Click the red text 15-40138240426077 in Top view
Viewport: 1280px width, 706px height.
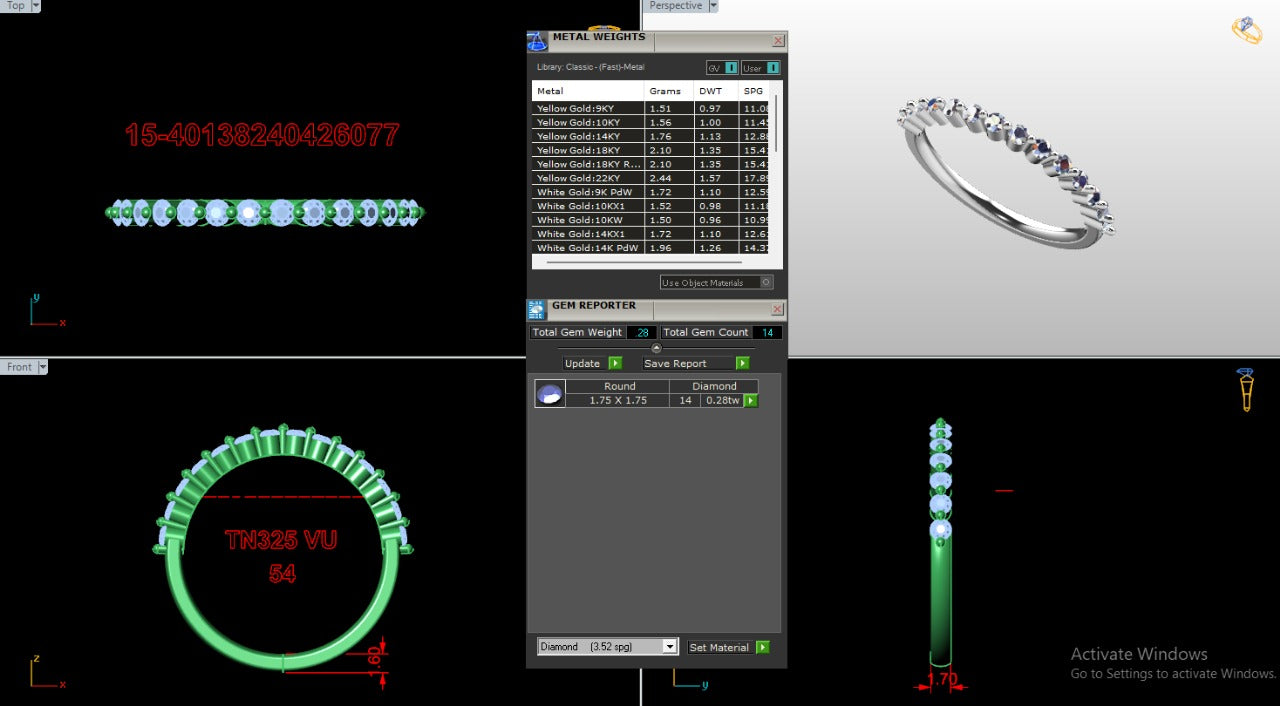click(x=262, y=135)
